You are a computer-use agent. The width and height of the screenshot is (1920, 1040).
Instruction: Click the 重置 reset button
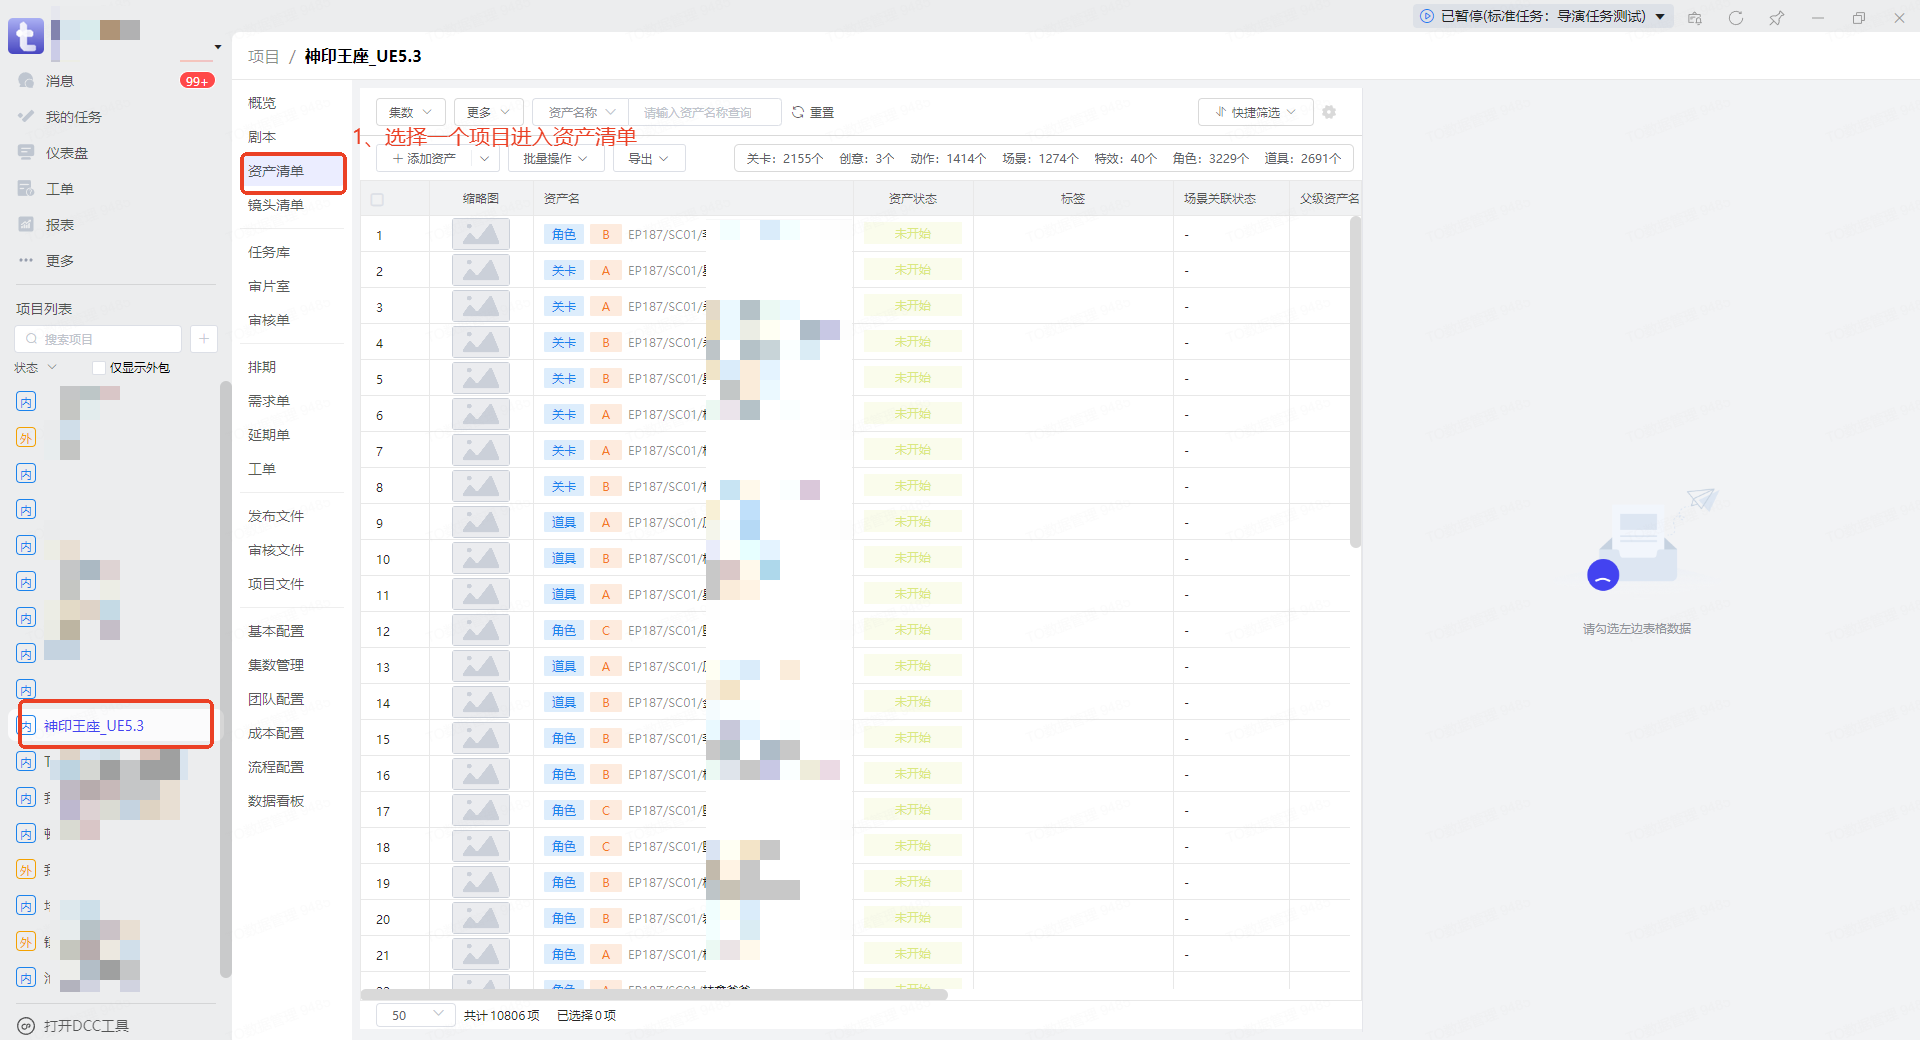click(x=812, y=112)
